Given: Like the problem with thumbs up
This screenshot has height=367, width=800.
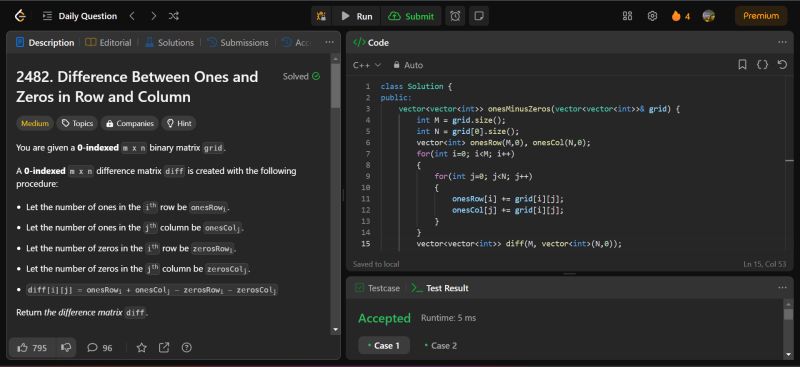Looking at the screenshot, I should tap(32, 348).
